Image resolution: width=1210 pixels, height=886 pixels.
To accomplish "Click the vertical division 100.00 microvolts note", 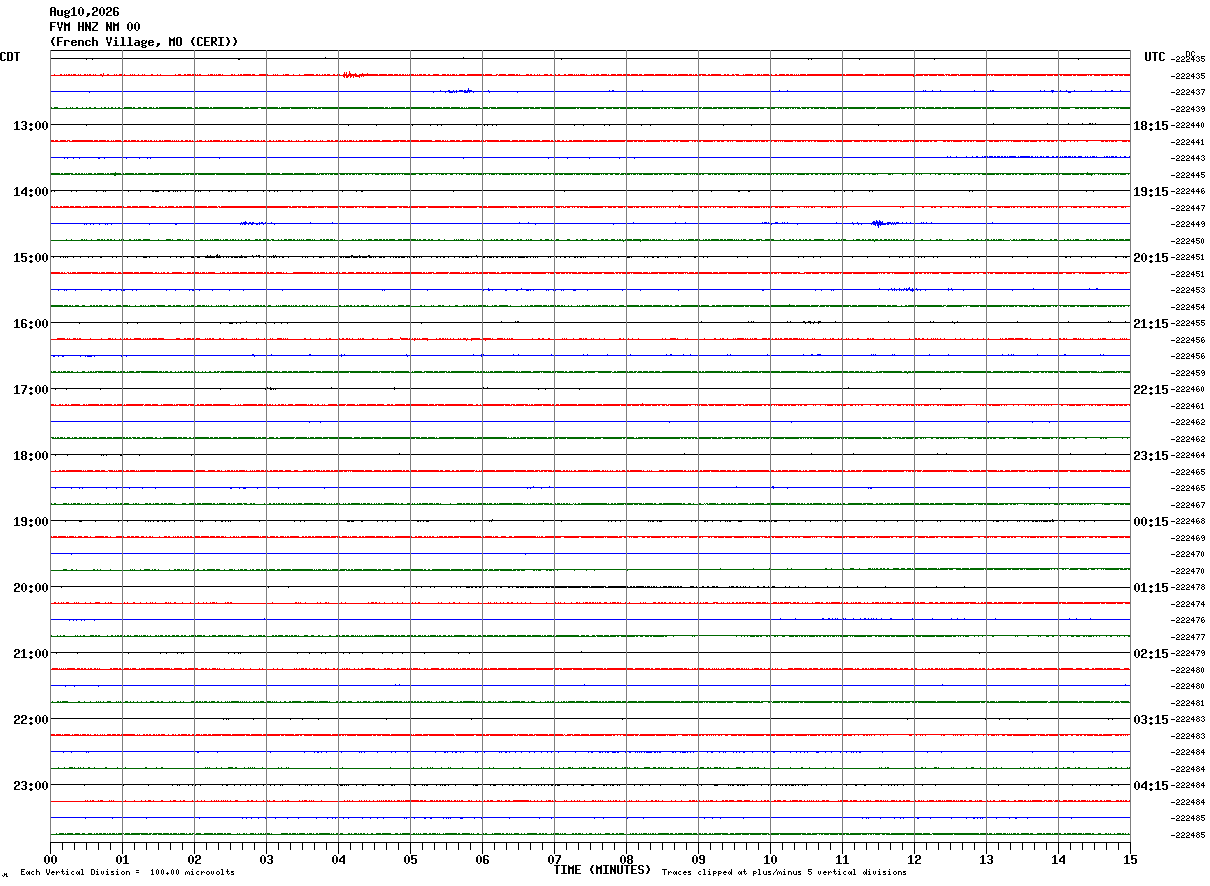I will pyautogui.click(x=127, y=872).
